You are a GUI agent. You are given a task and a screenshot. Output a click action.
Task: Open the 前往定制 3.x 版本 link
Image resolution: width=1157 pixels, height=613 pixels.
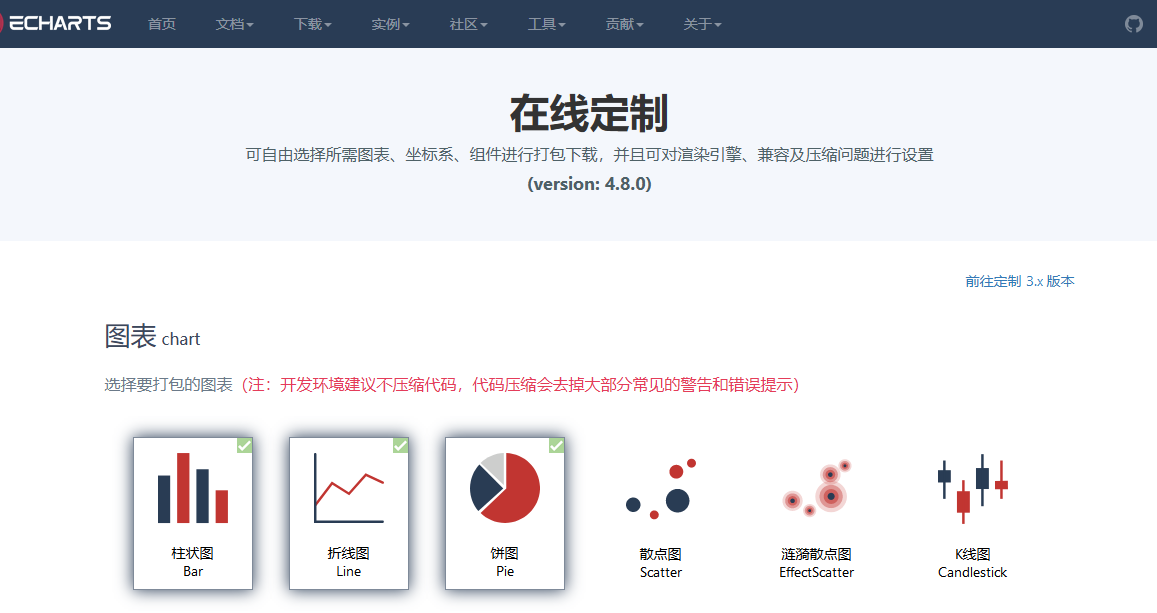tap(1020, 281)
